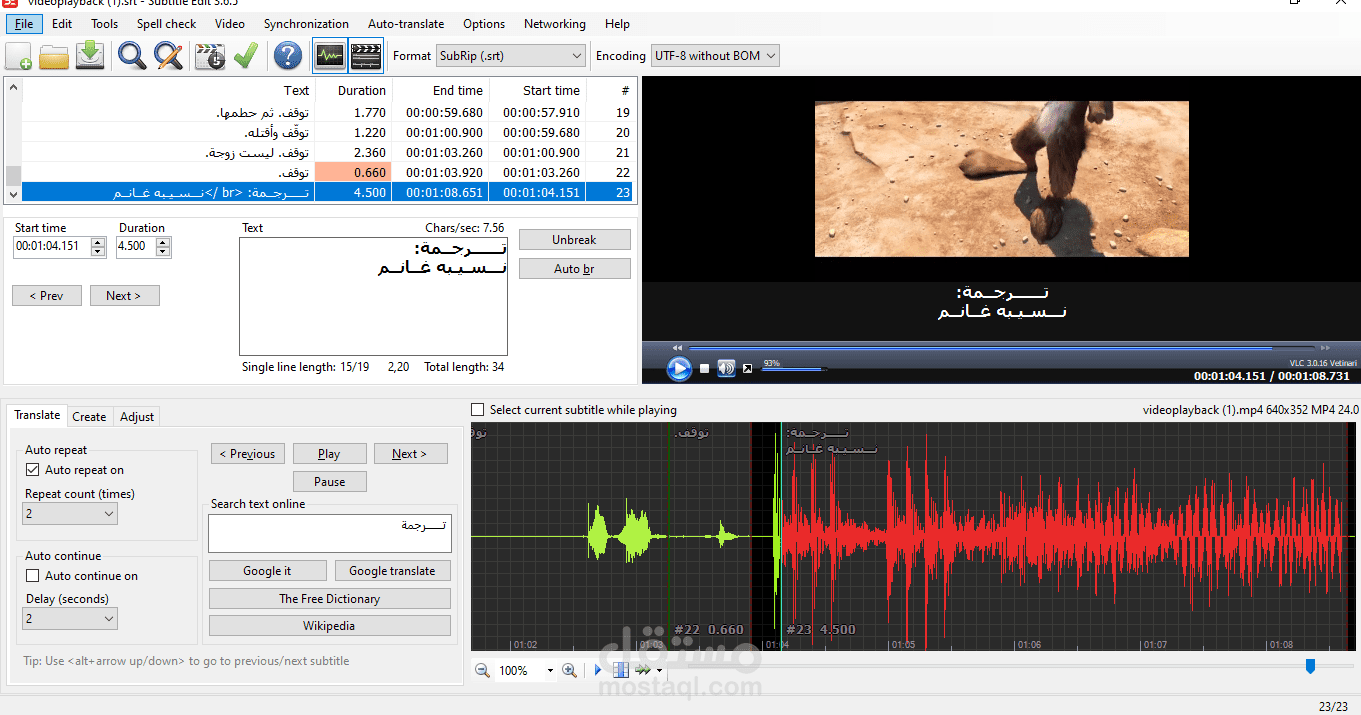Play selection with small blue triangle
This screenshot has width=1361, height=715.
[x=599, y=670]
